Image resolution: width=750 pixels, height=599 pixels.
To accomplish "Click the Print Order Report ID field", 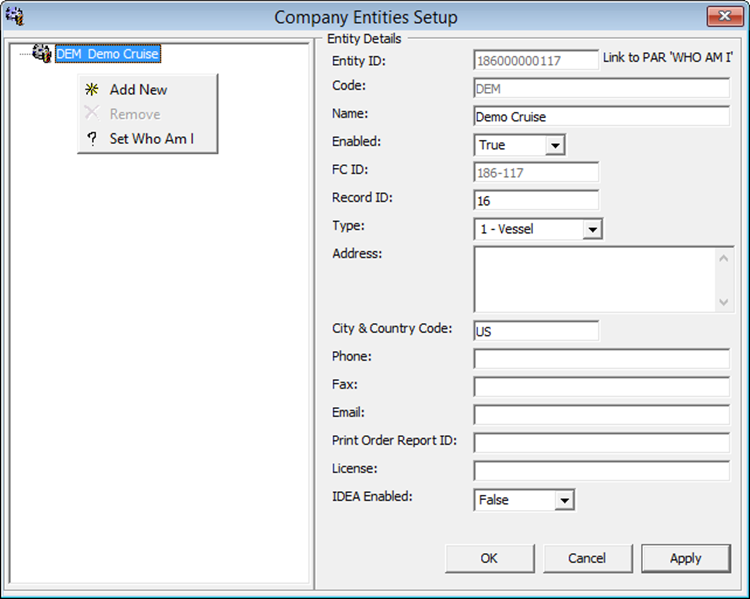I will [602, 443].
